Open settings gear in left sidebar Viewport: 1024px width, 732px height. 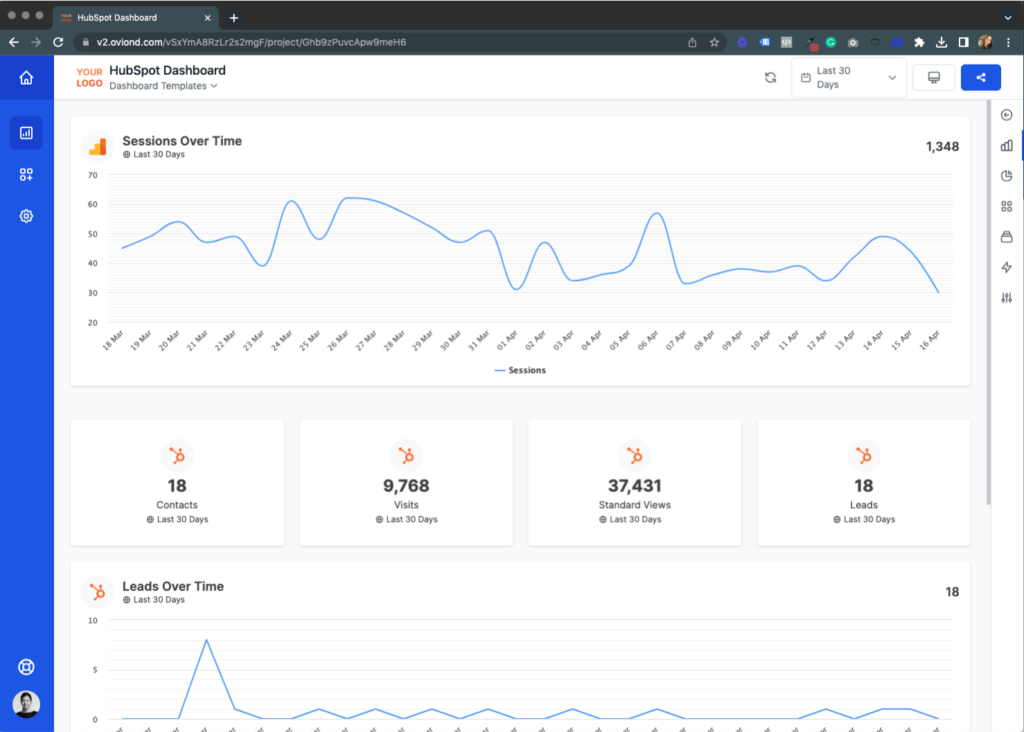click(x=26, y=216)
